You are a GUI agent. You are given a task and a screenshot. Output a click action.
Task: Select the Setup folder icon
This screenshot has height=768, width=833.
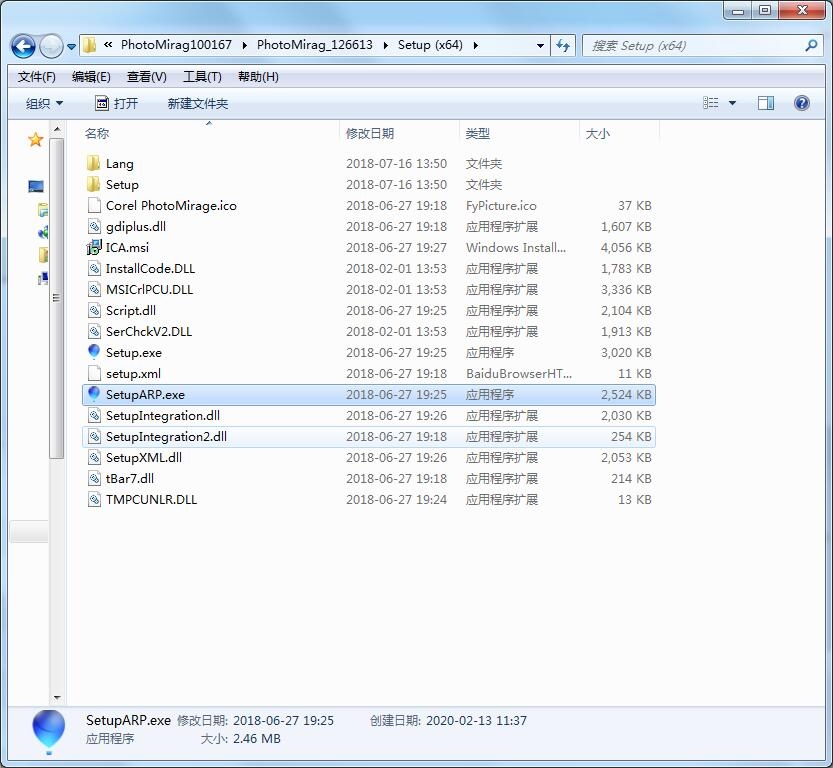[94, 184]
